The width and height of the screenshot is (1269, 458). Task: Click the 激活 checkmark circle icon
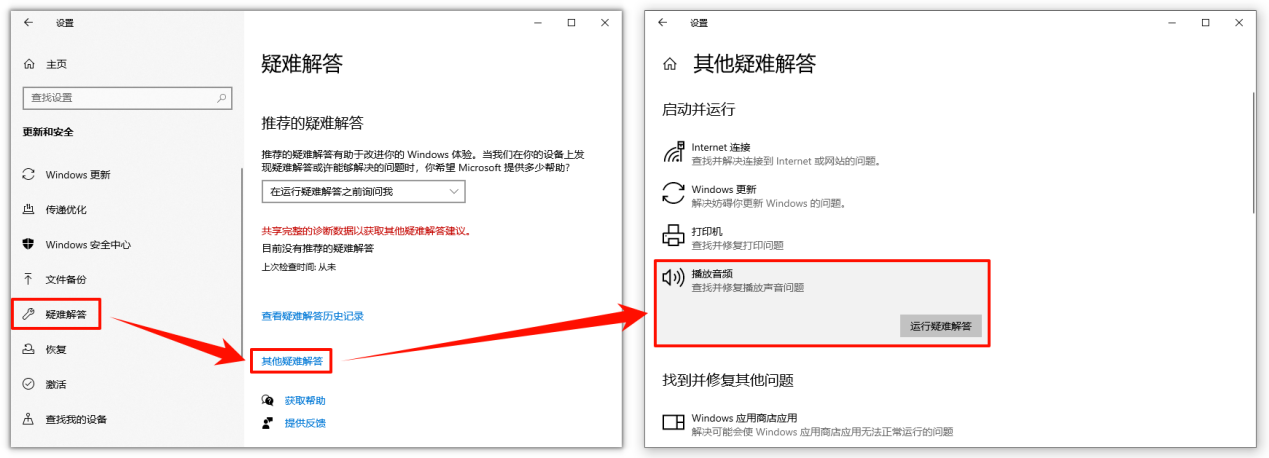(x=28, y=384)
